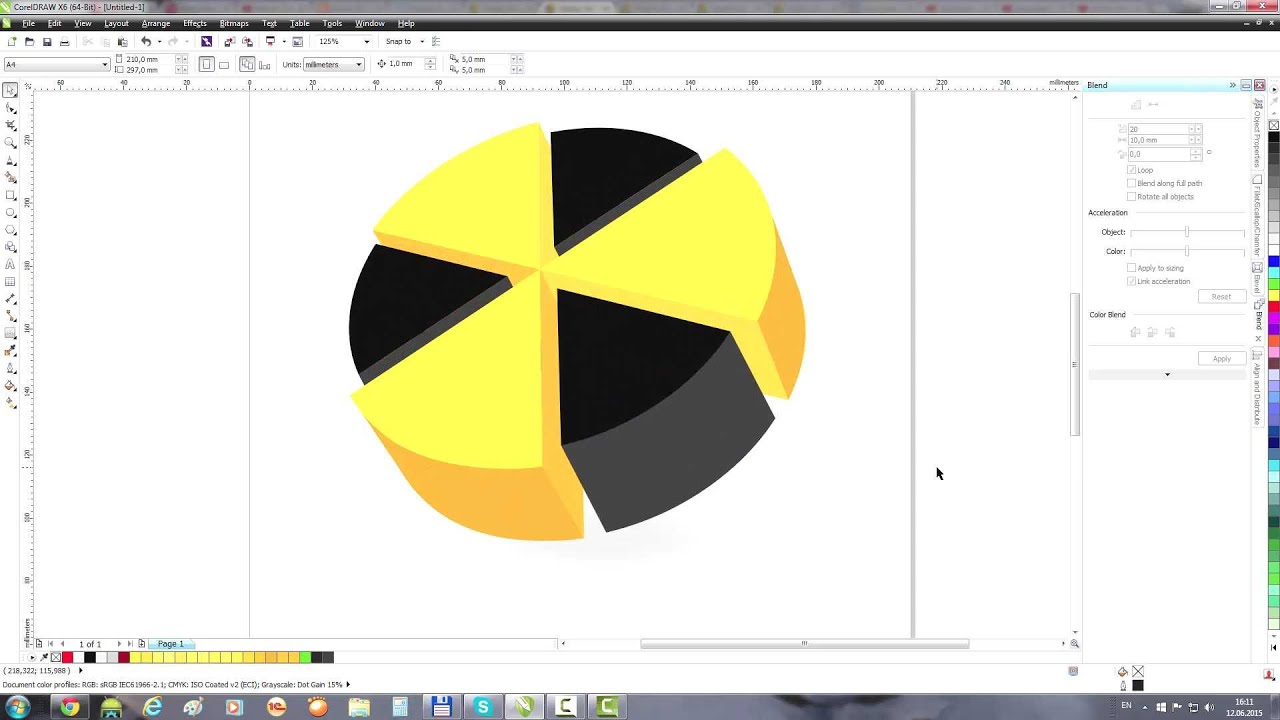
Task: Open the zoom level 125% dropdown
Action: coord(366,42)
